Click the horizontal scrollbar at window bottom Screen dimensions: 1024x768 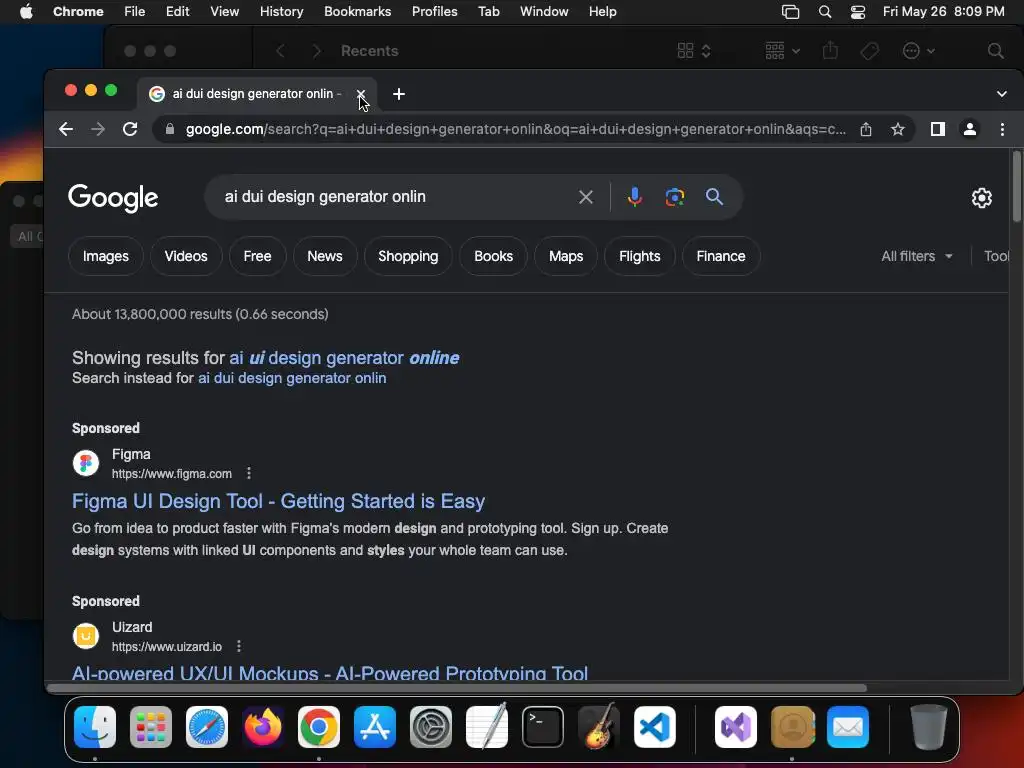click(x=456, y=688)
